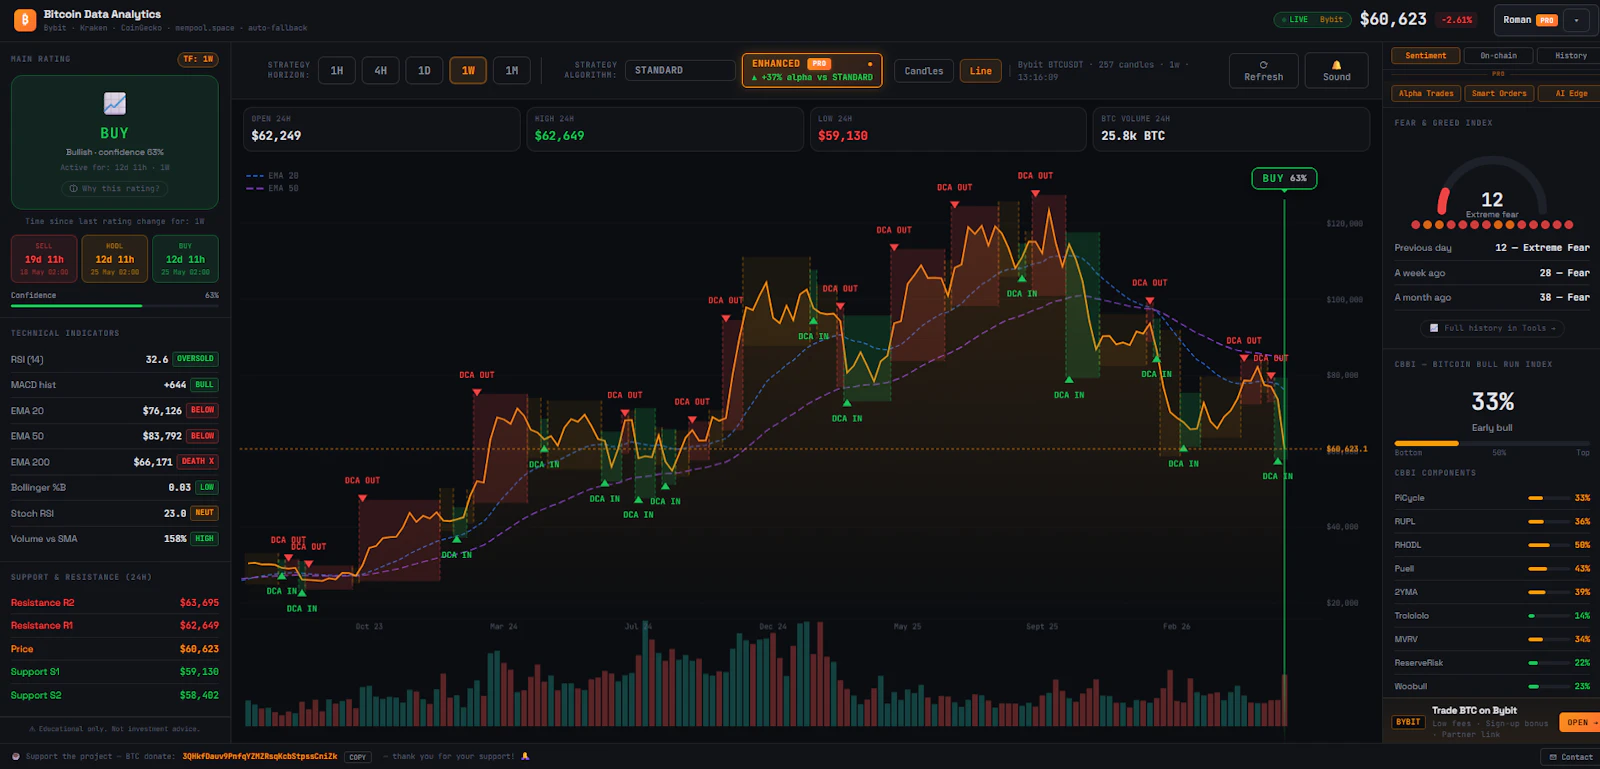Click the EMA 50 legend entry
The width and height of the screenshot is (1600, 769).
(272, 188)
